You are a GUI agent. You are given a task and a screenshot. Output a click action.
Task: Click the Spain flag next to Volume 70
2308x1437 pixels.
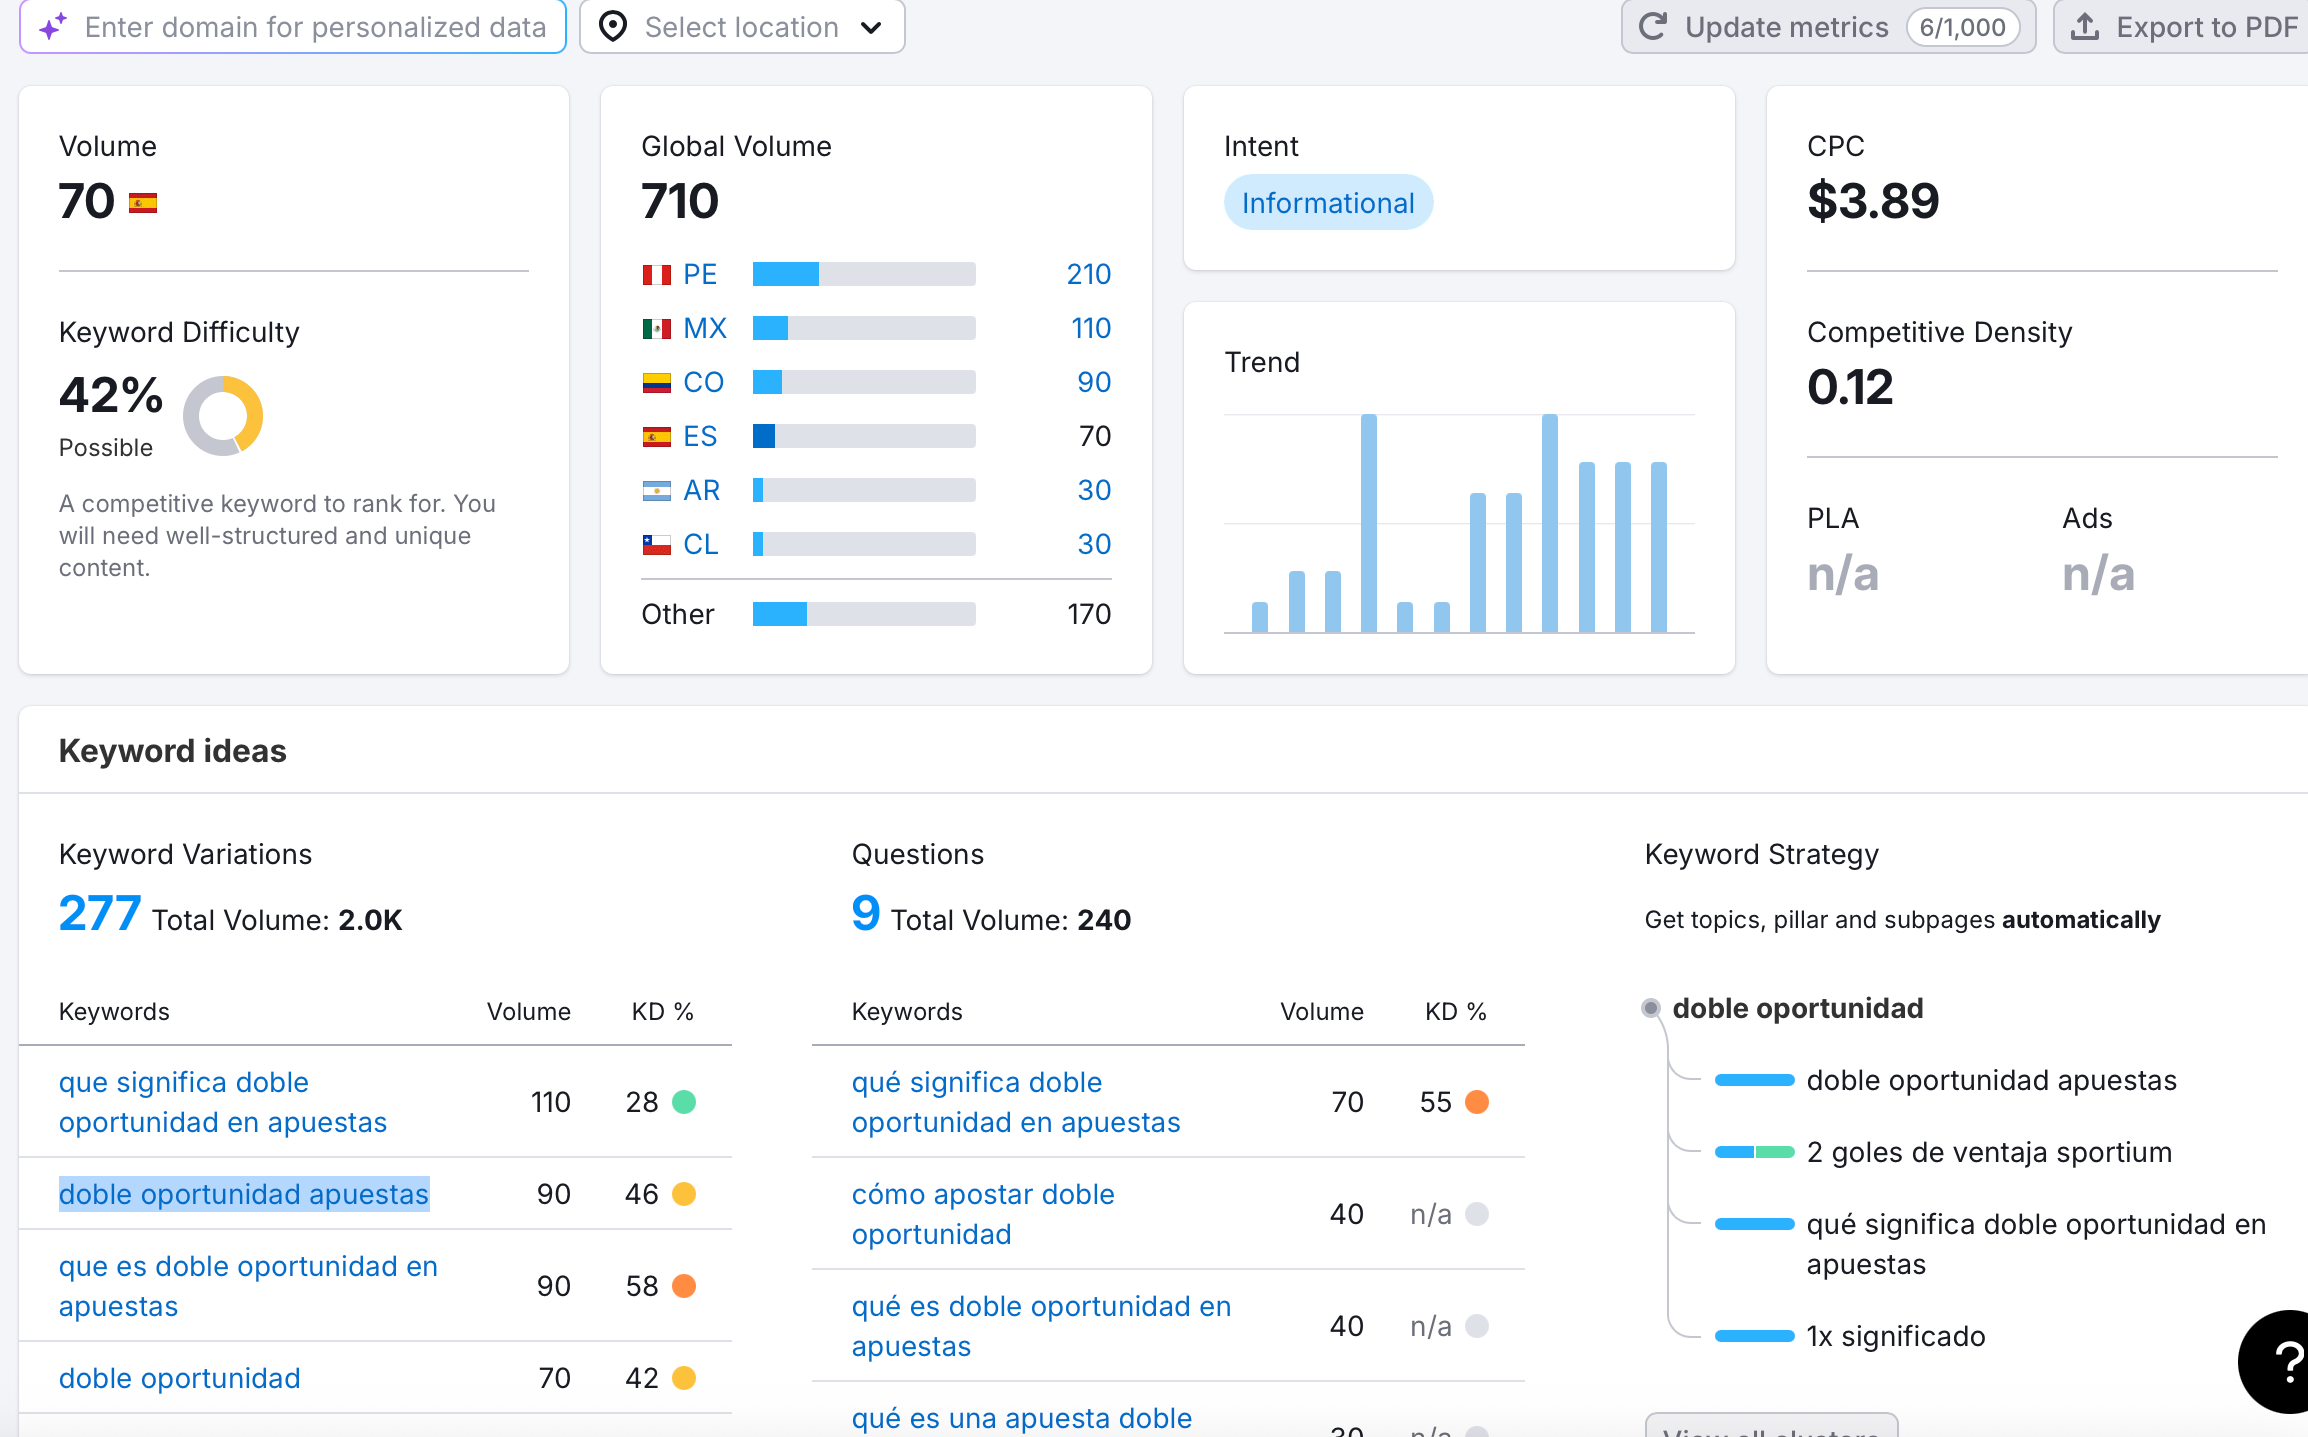pyautogui.click(x=143, y=203)
